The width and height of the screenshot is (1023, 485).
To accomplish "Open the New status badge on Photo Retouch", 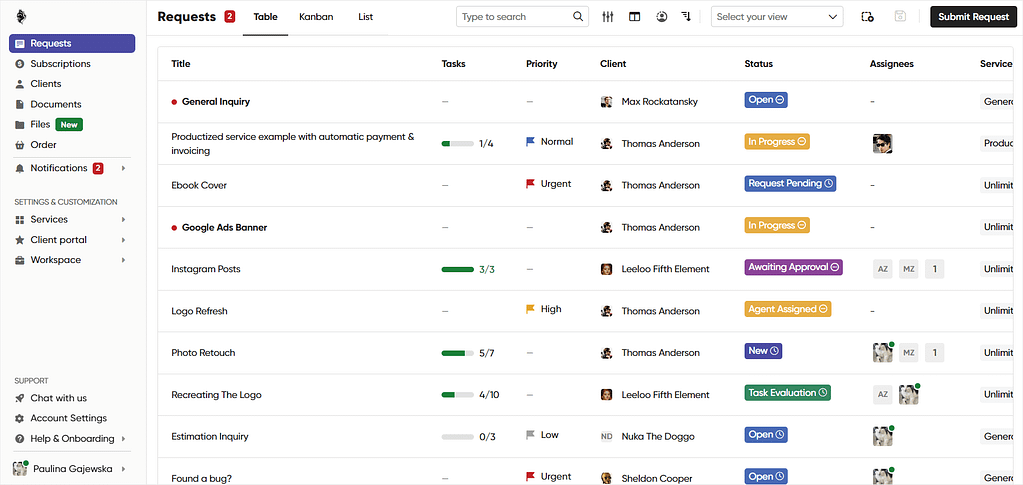I will pyautogui.click(x=763, y=351).
